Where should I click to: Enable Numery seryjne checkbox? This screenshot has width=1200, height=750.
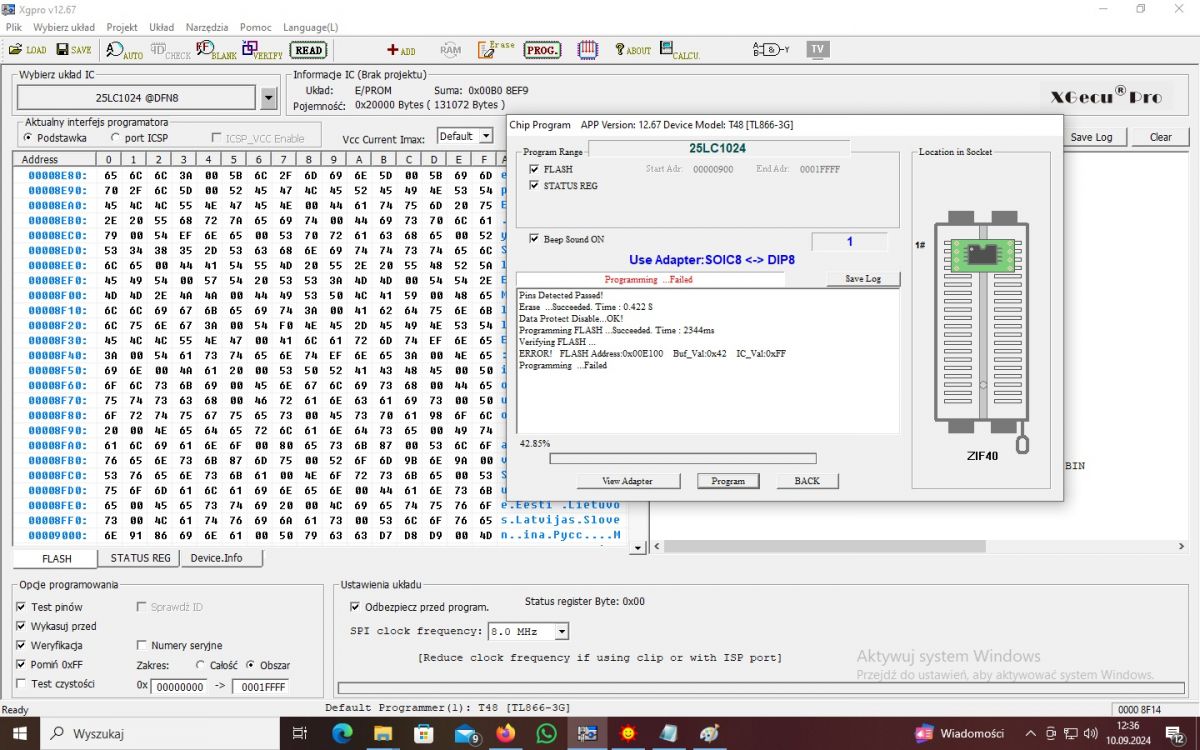click(142, 645)
